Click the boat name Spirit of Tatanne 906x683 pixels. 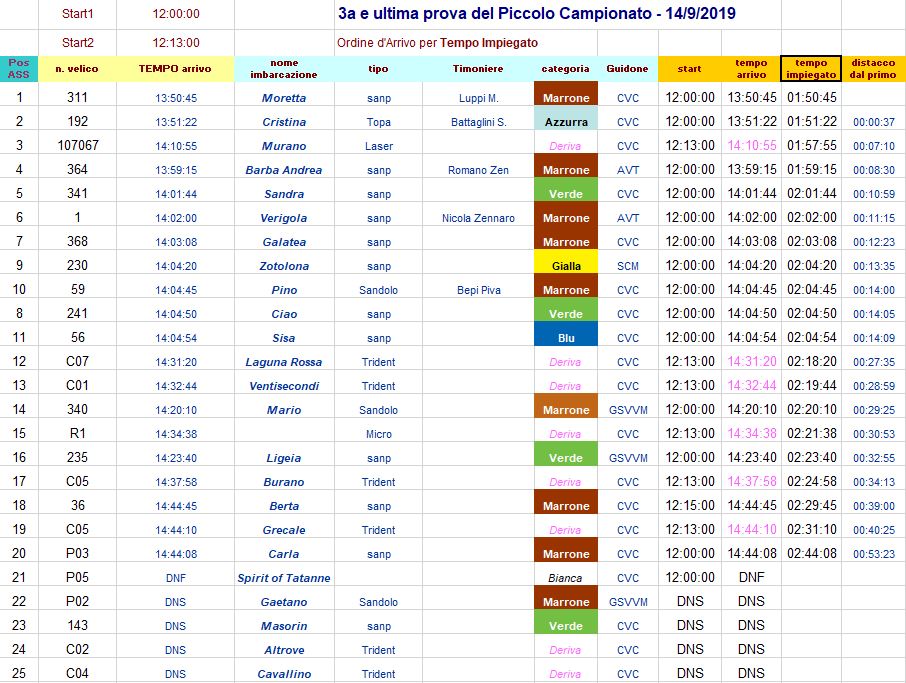(x=284, y=578)
